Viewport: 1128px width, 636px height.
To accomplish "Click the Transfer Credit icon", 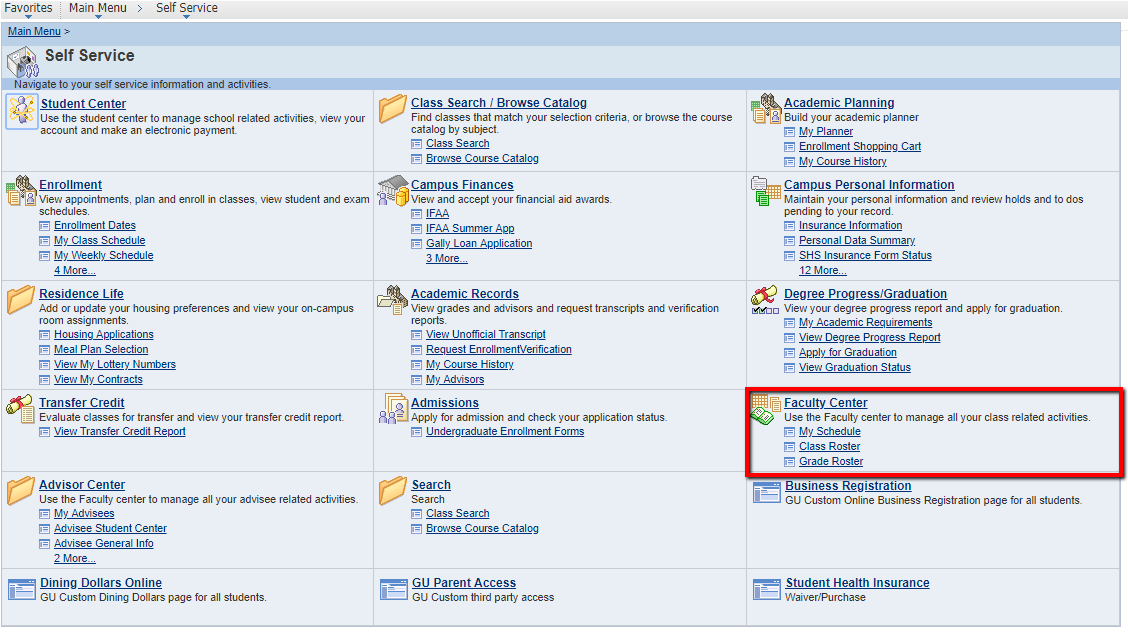I will (x=21, y=409).
